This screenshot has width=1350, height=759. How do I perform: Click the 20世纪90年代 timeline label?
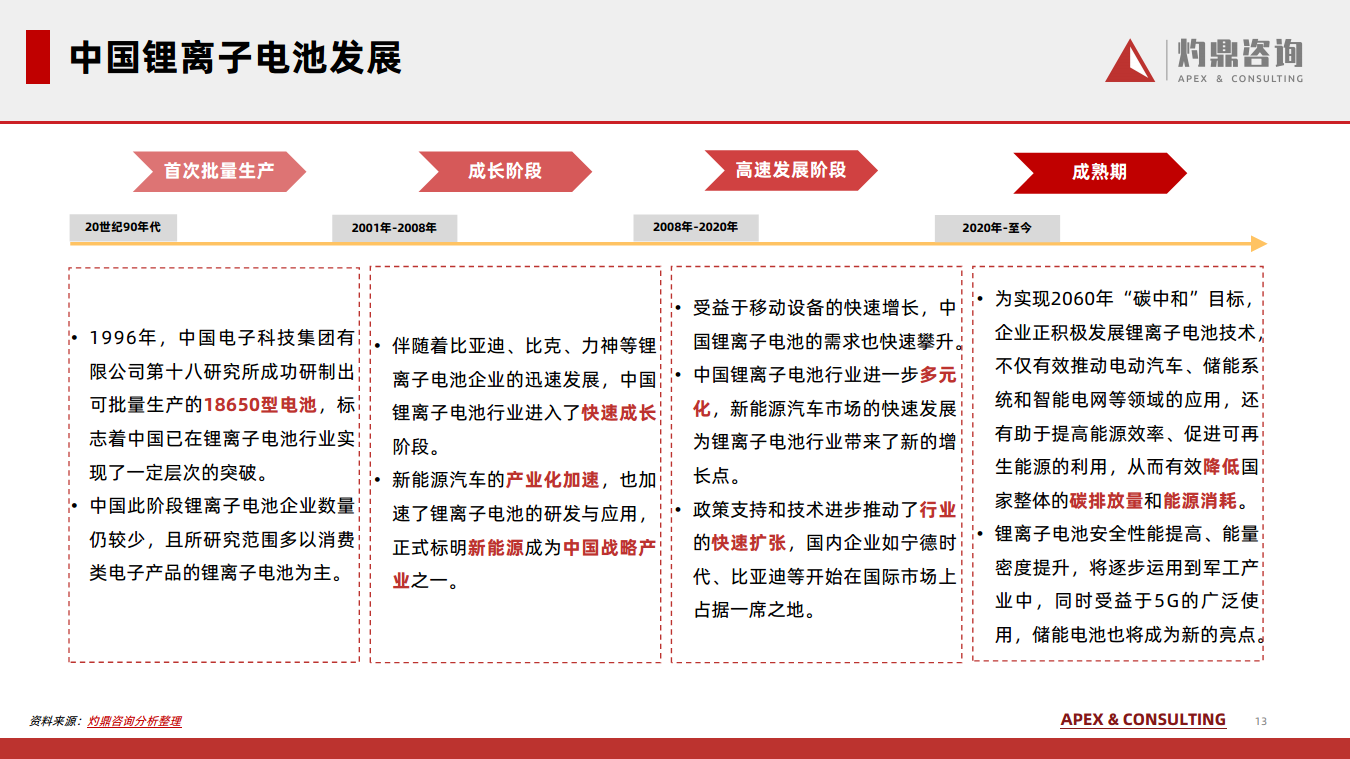123,227
